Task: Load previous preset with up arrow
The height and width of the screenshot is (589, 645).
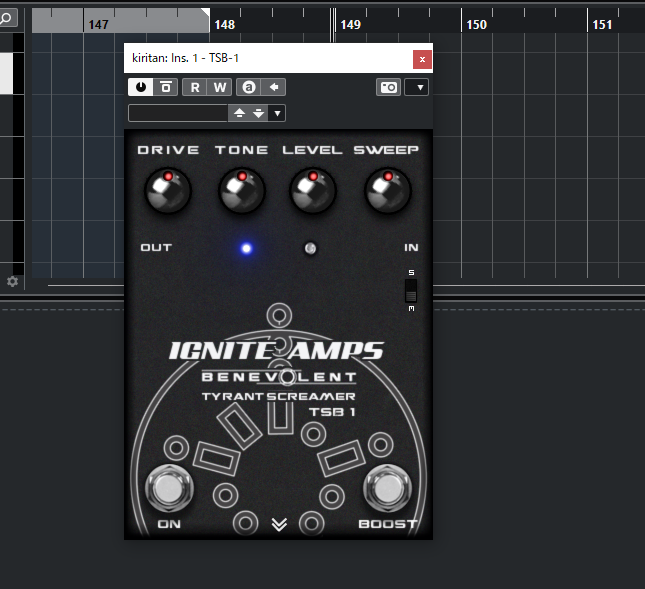Action: click(x=239, y=113)
